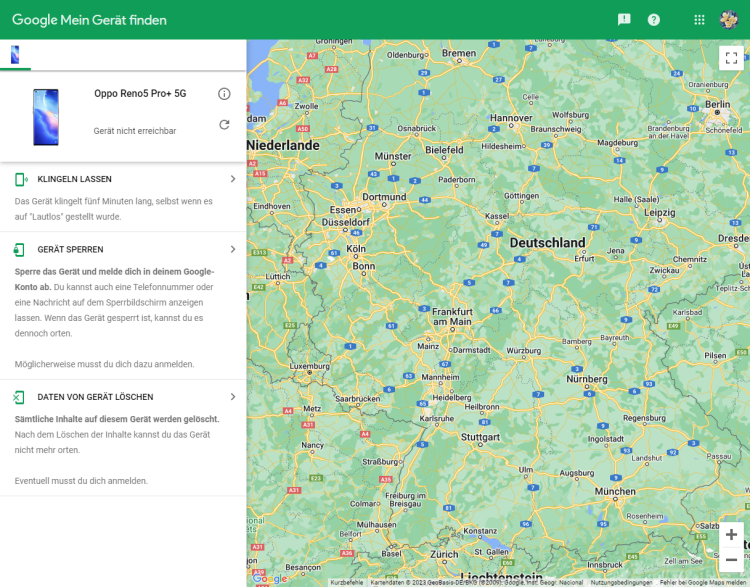
Task: Click Frankfurt am Main on map
Action: point(452,317)
